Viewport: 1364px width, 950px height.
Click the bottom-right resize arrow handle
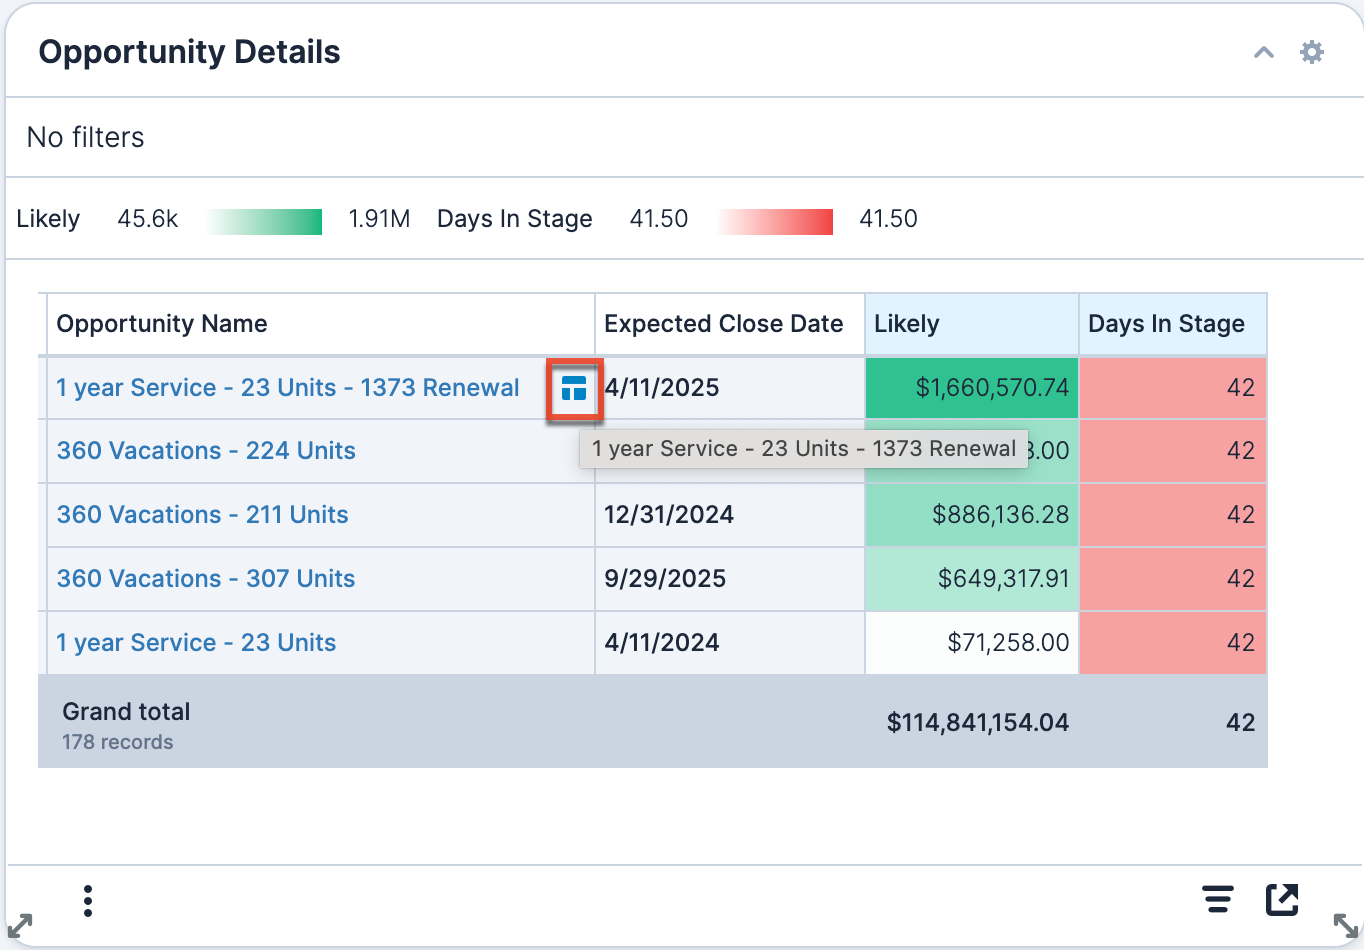click(x=1345, y=925)
